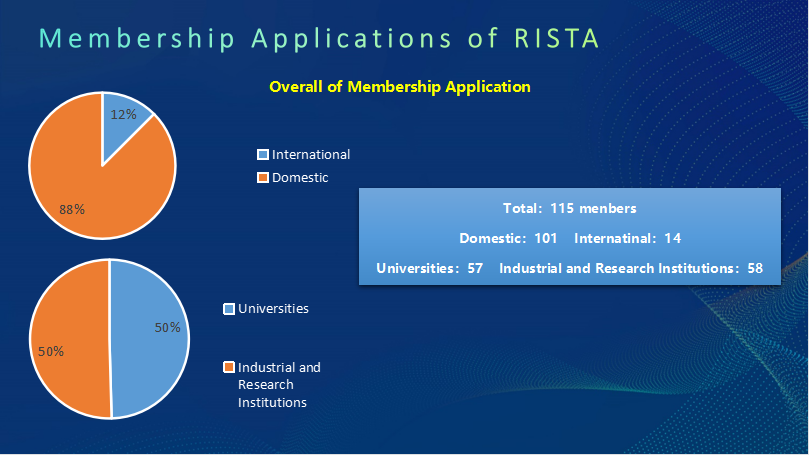Select the 'Domestic' legend label
The image size is (809, 455).
pos(300,177)
